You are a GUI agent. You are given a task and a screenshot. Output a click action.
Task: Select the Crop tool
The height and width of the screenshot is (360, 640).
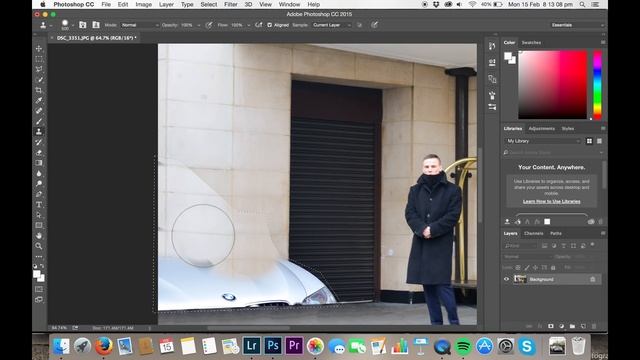[39, 90]
